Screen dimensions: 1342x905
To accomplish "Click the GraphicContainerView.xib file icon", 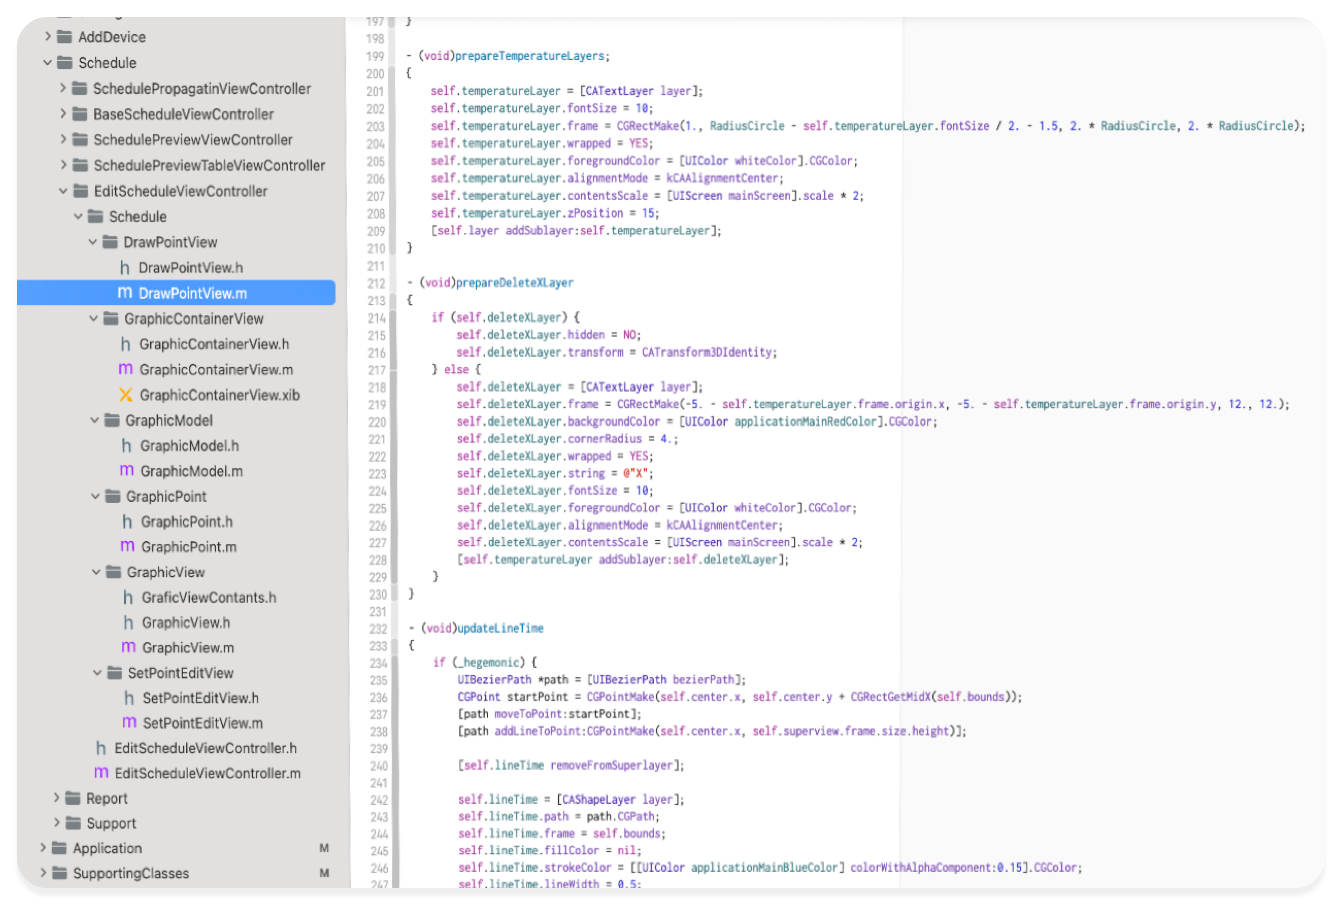I will pyautogui.click(x=126, y=395).
